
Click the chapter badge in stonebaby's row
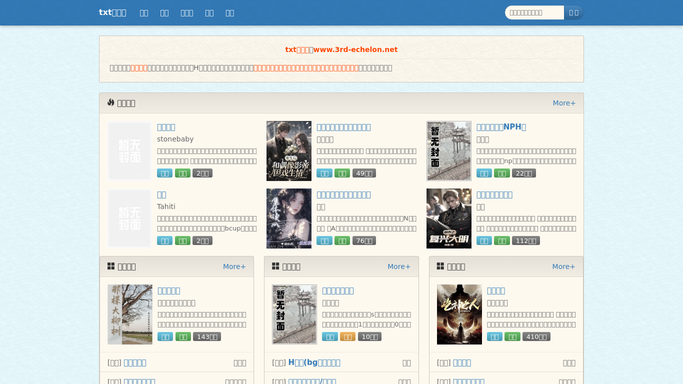(x=203, y=173)
